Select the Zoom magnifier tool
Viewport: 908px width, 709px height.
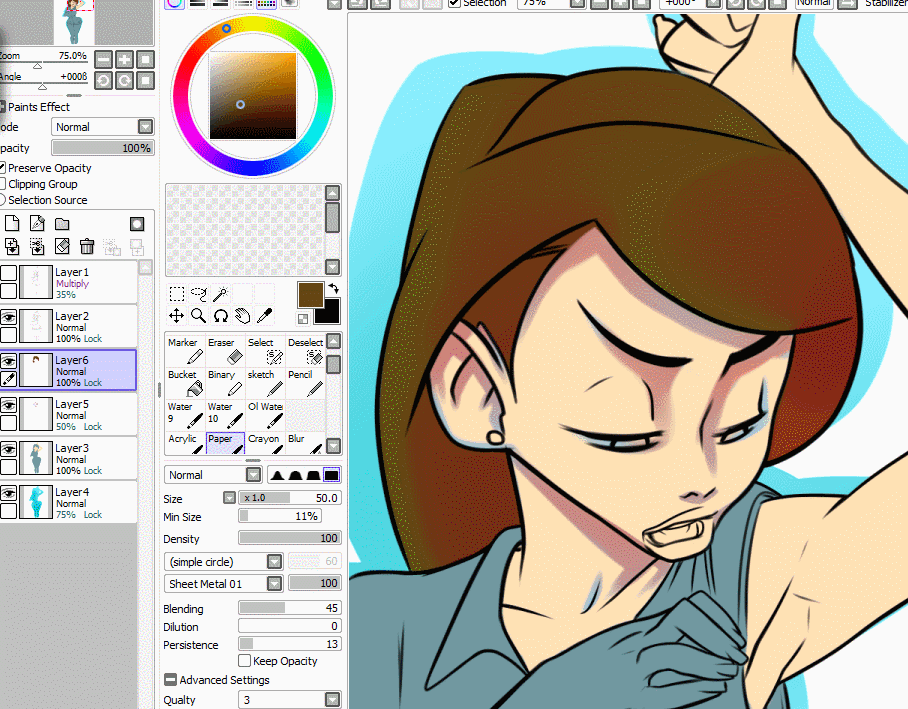click(199, 316)
